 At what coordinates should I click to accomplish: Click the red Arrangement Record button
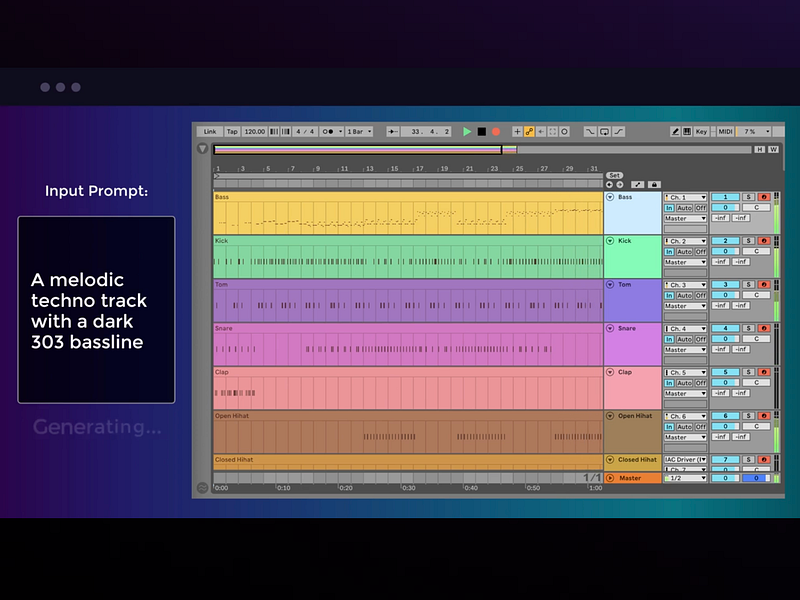pos(495,132)
